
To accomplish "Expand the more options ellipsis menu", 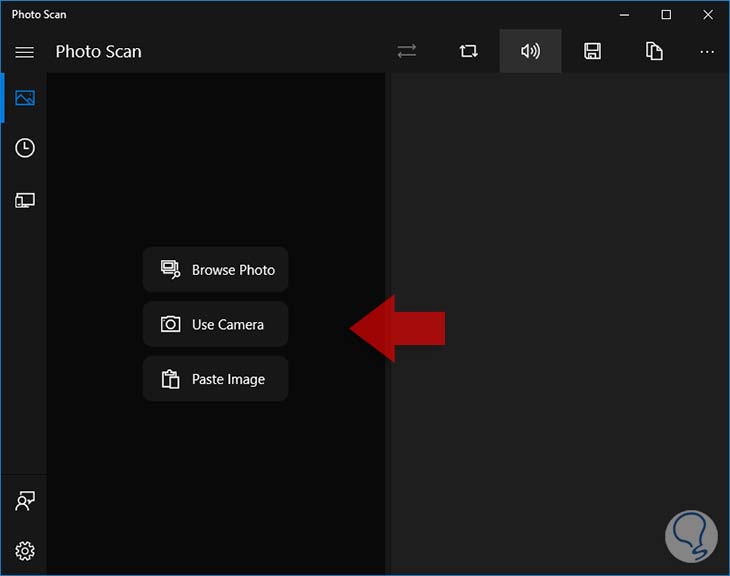I will coord(707,51).
